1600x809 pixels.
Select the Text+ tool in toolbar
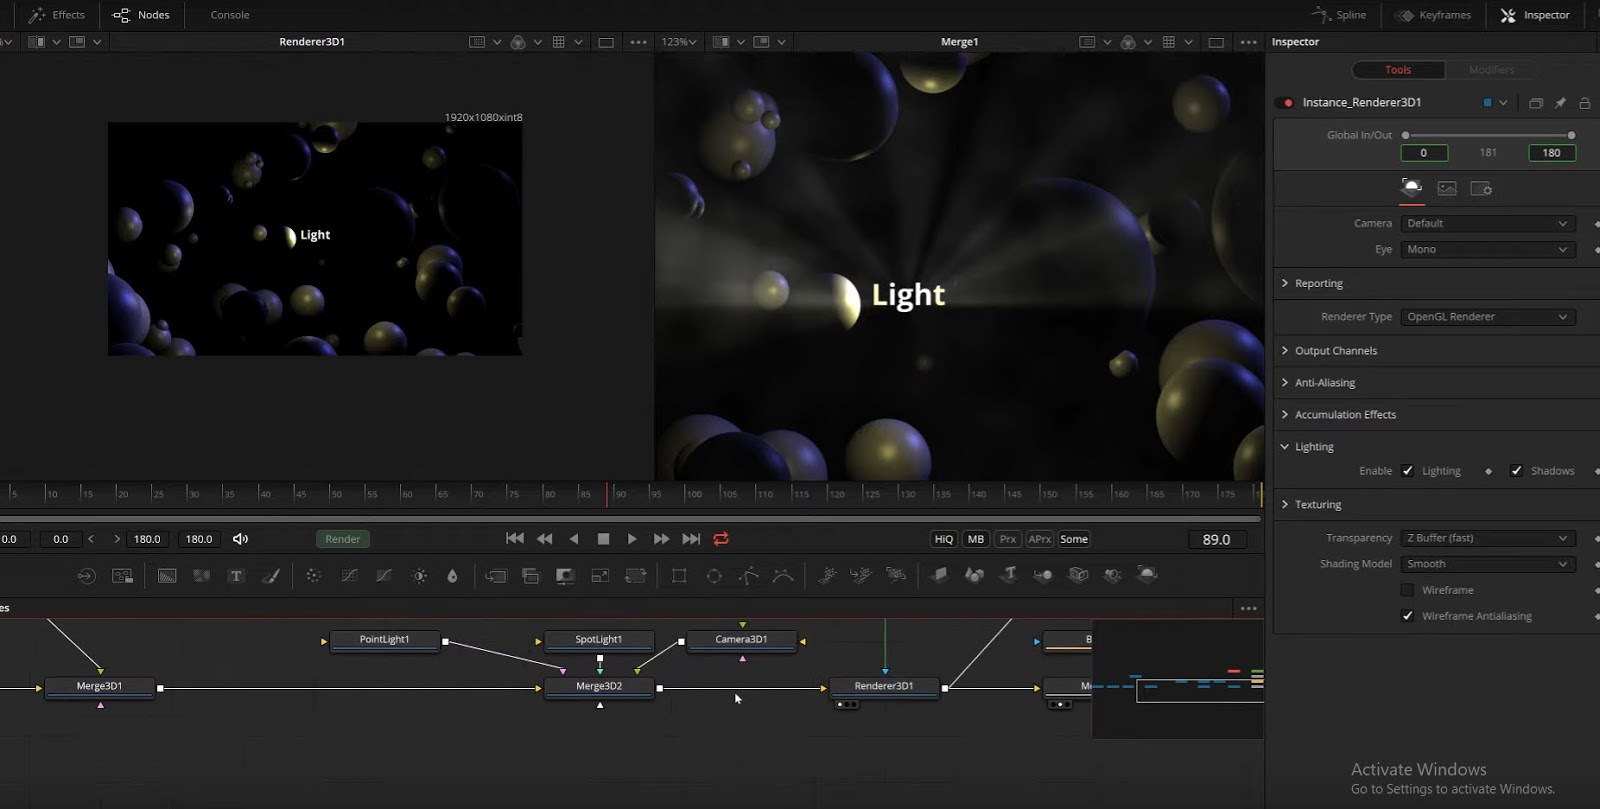click(x=236, y=576)
